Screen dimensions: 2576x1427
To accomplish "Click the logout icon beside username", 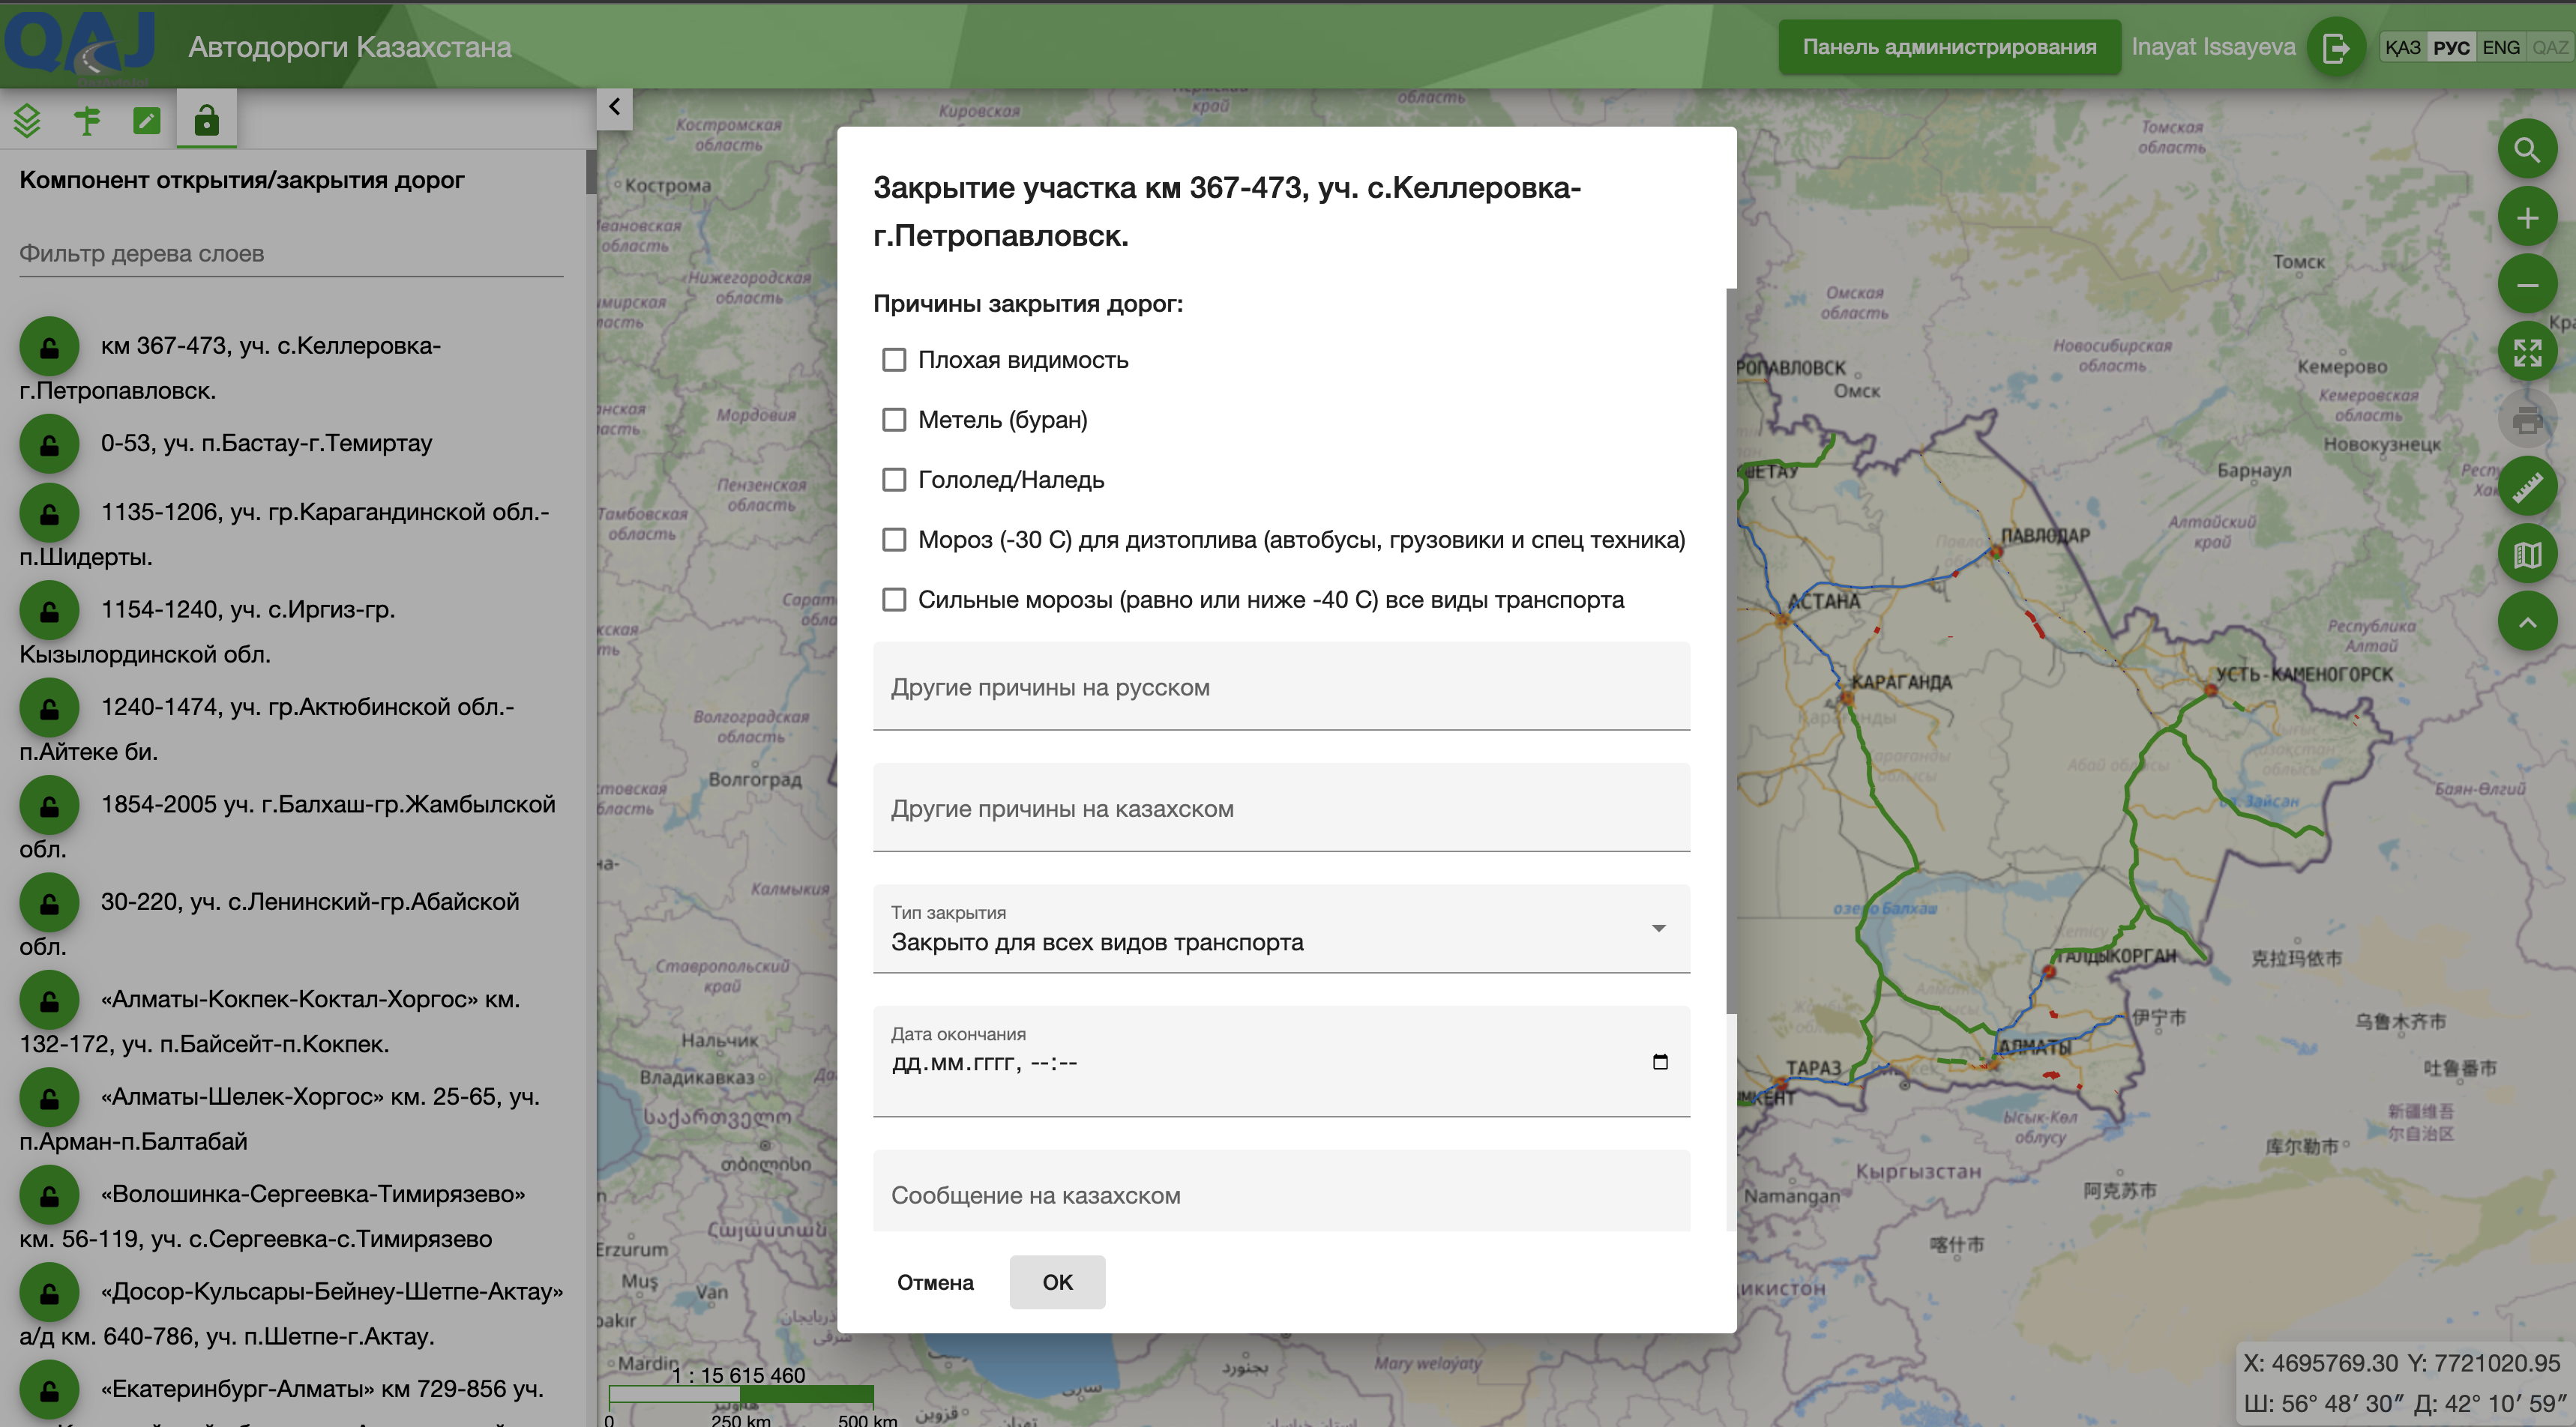I will click(x=2335, y=47).
